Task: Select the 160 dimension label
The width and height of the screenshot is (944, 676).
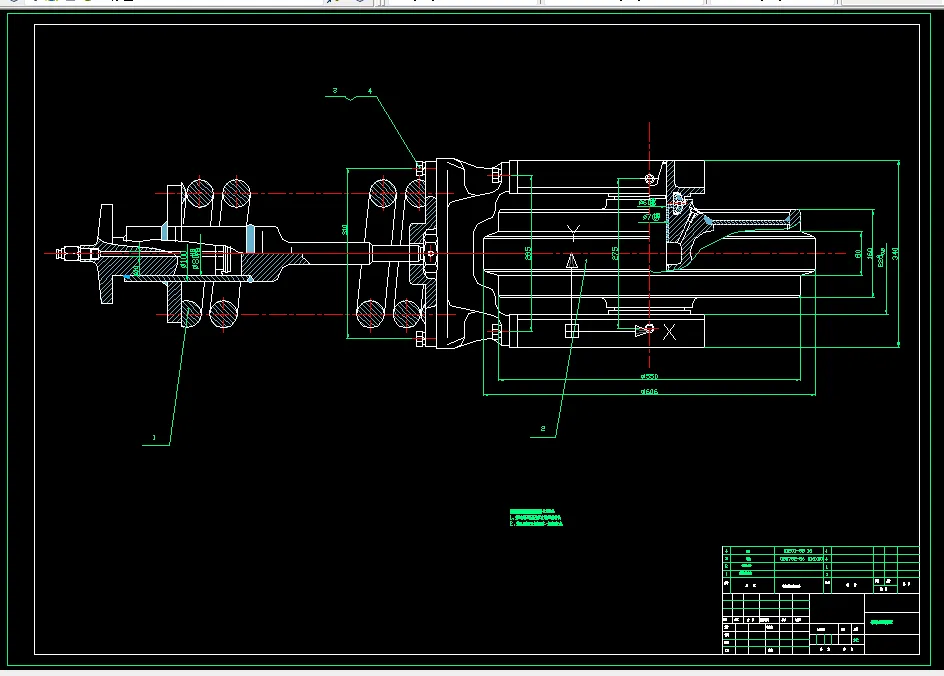Action: click(869, 253)
